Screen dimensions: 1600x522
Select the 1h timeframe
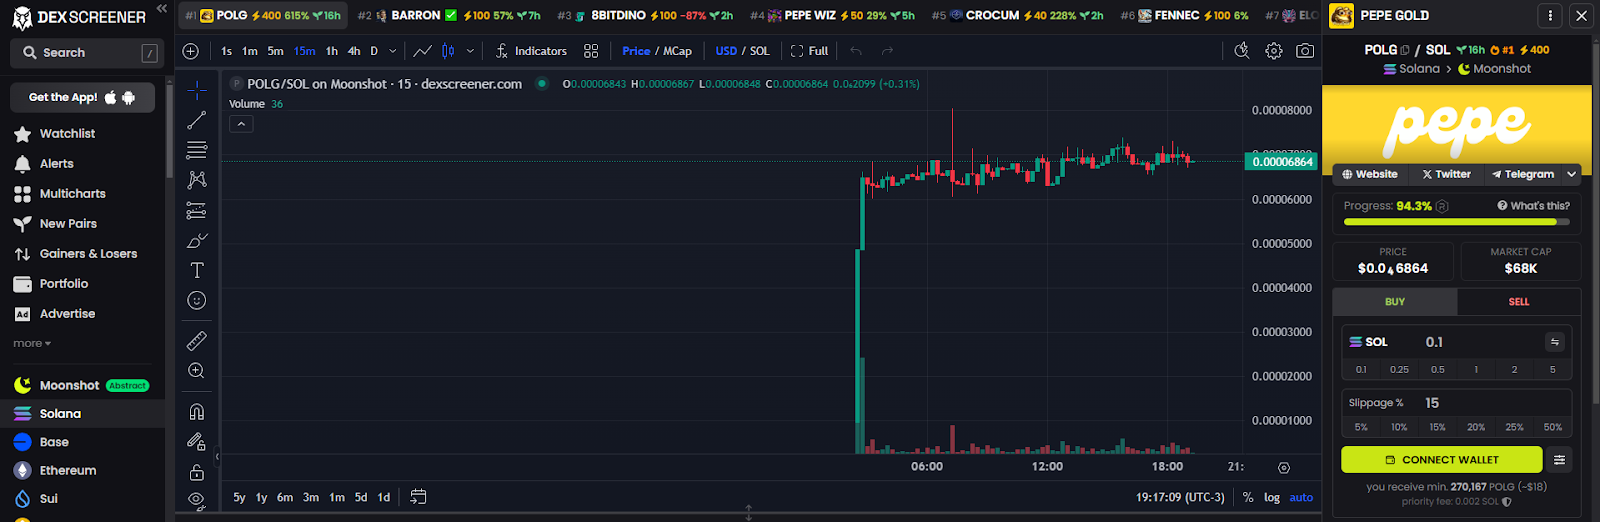click(x=332, y=51)
